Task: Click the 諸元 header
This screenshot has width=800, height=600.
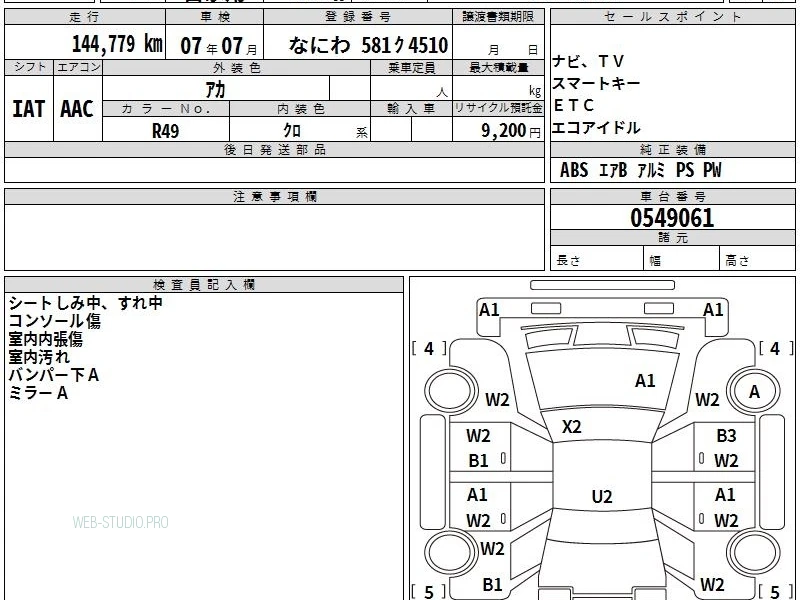Action: pyautogui.click(x=672, y=238)
